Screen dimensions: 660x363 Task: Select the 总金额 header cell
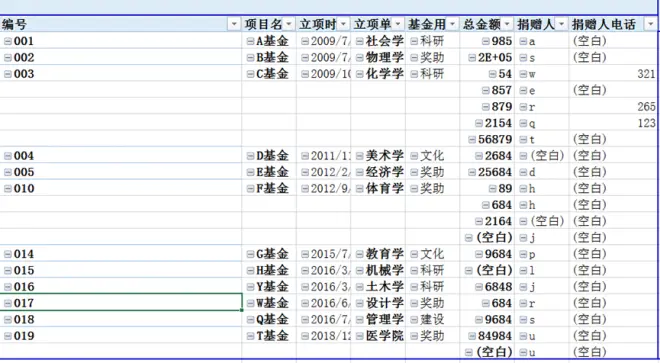point(487,24)
